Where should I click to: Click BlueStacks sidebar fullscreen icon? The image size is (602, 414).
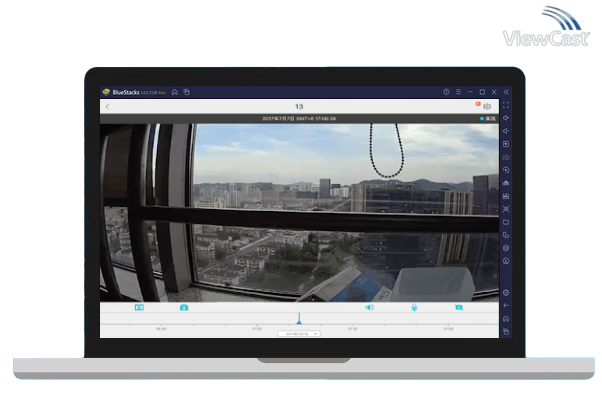pyautogui.click(x=506, y=105)
